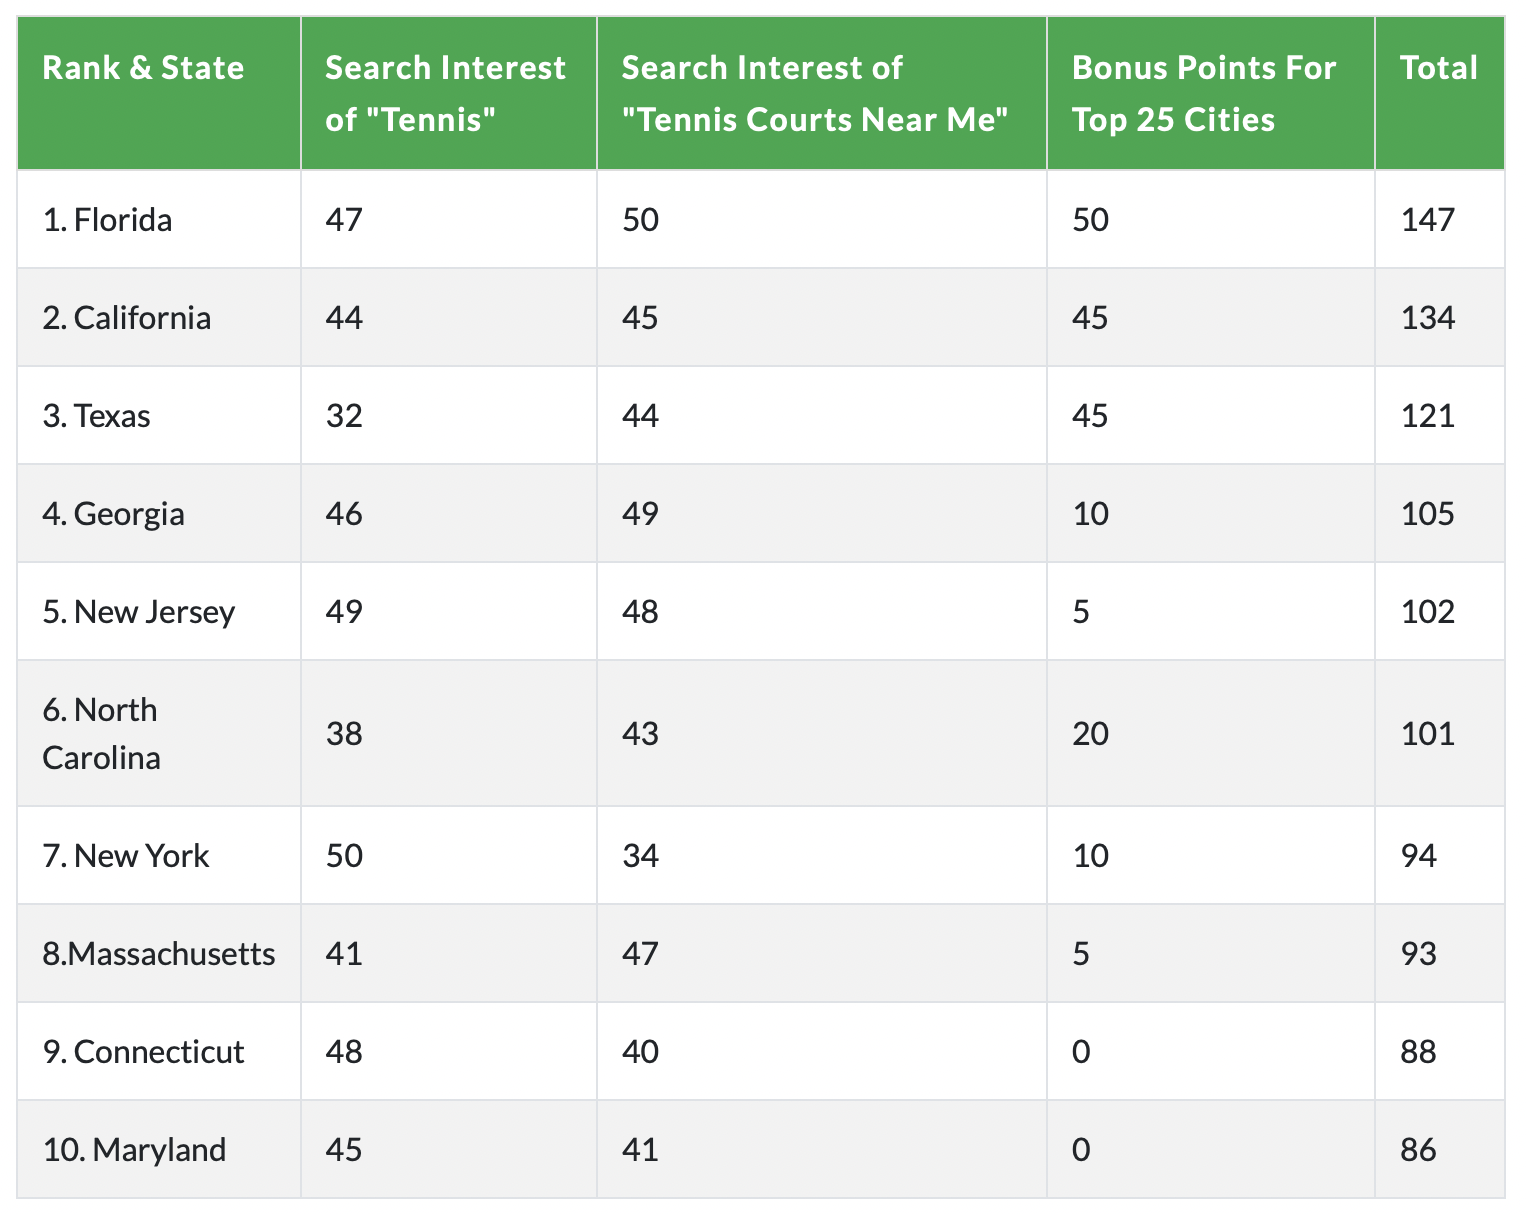Select the 'Search Interest of "Tennis"' header
This screenshot has width=1526, height=1214.
446,93
